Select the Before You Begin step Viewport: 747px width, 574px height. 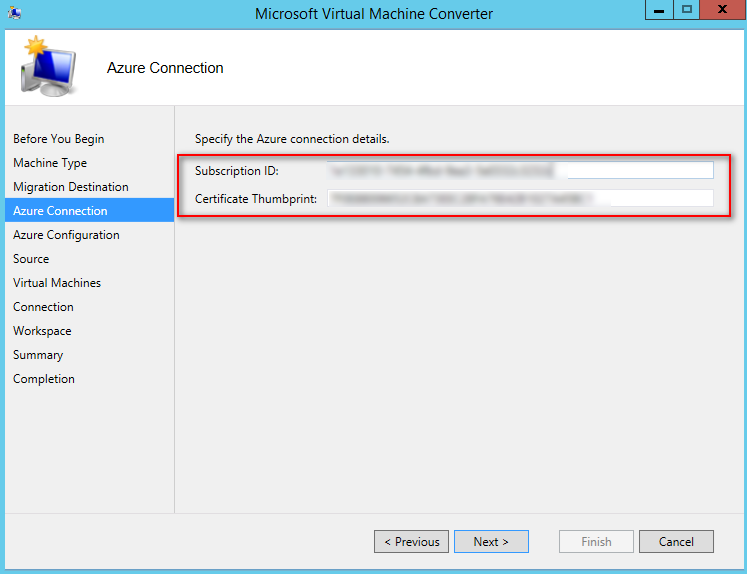pos(59,139)
